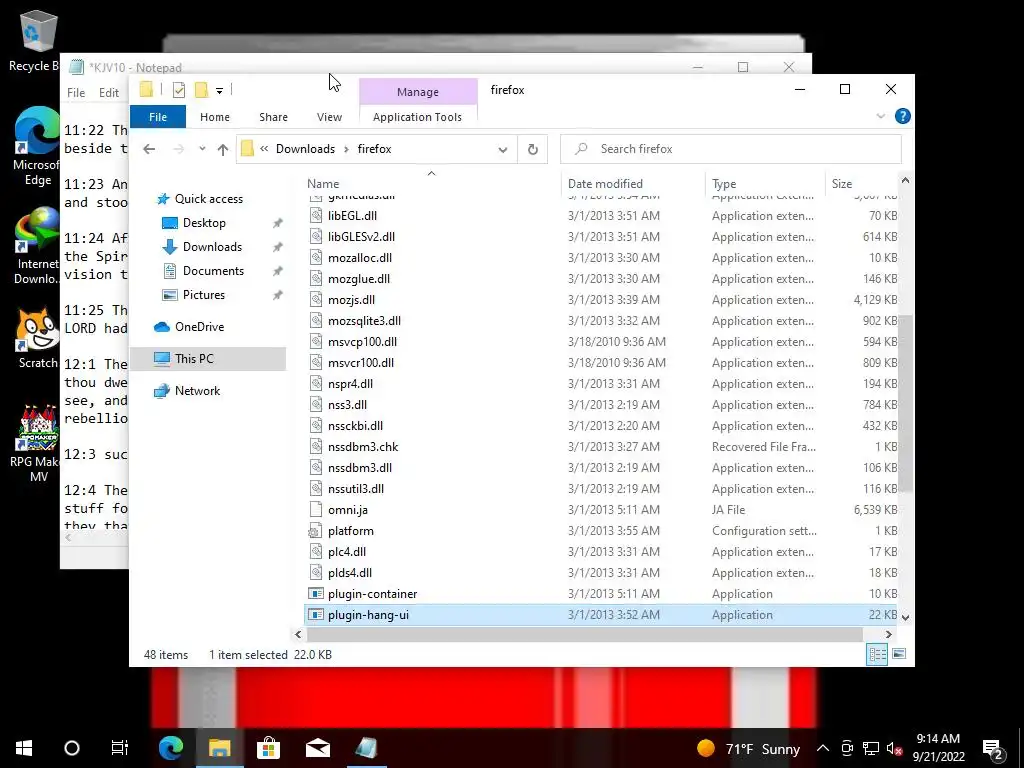Switch to Details view layout icon
Screen dimensions: 1024x768
click(877, 654)
